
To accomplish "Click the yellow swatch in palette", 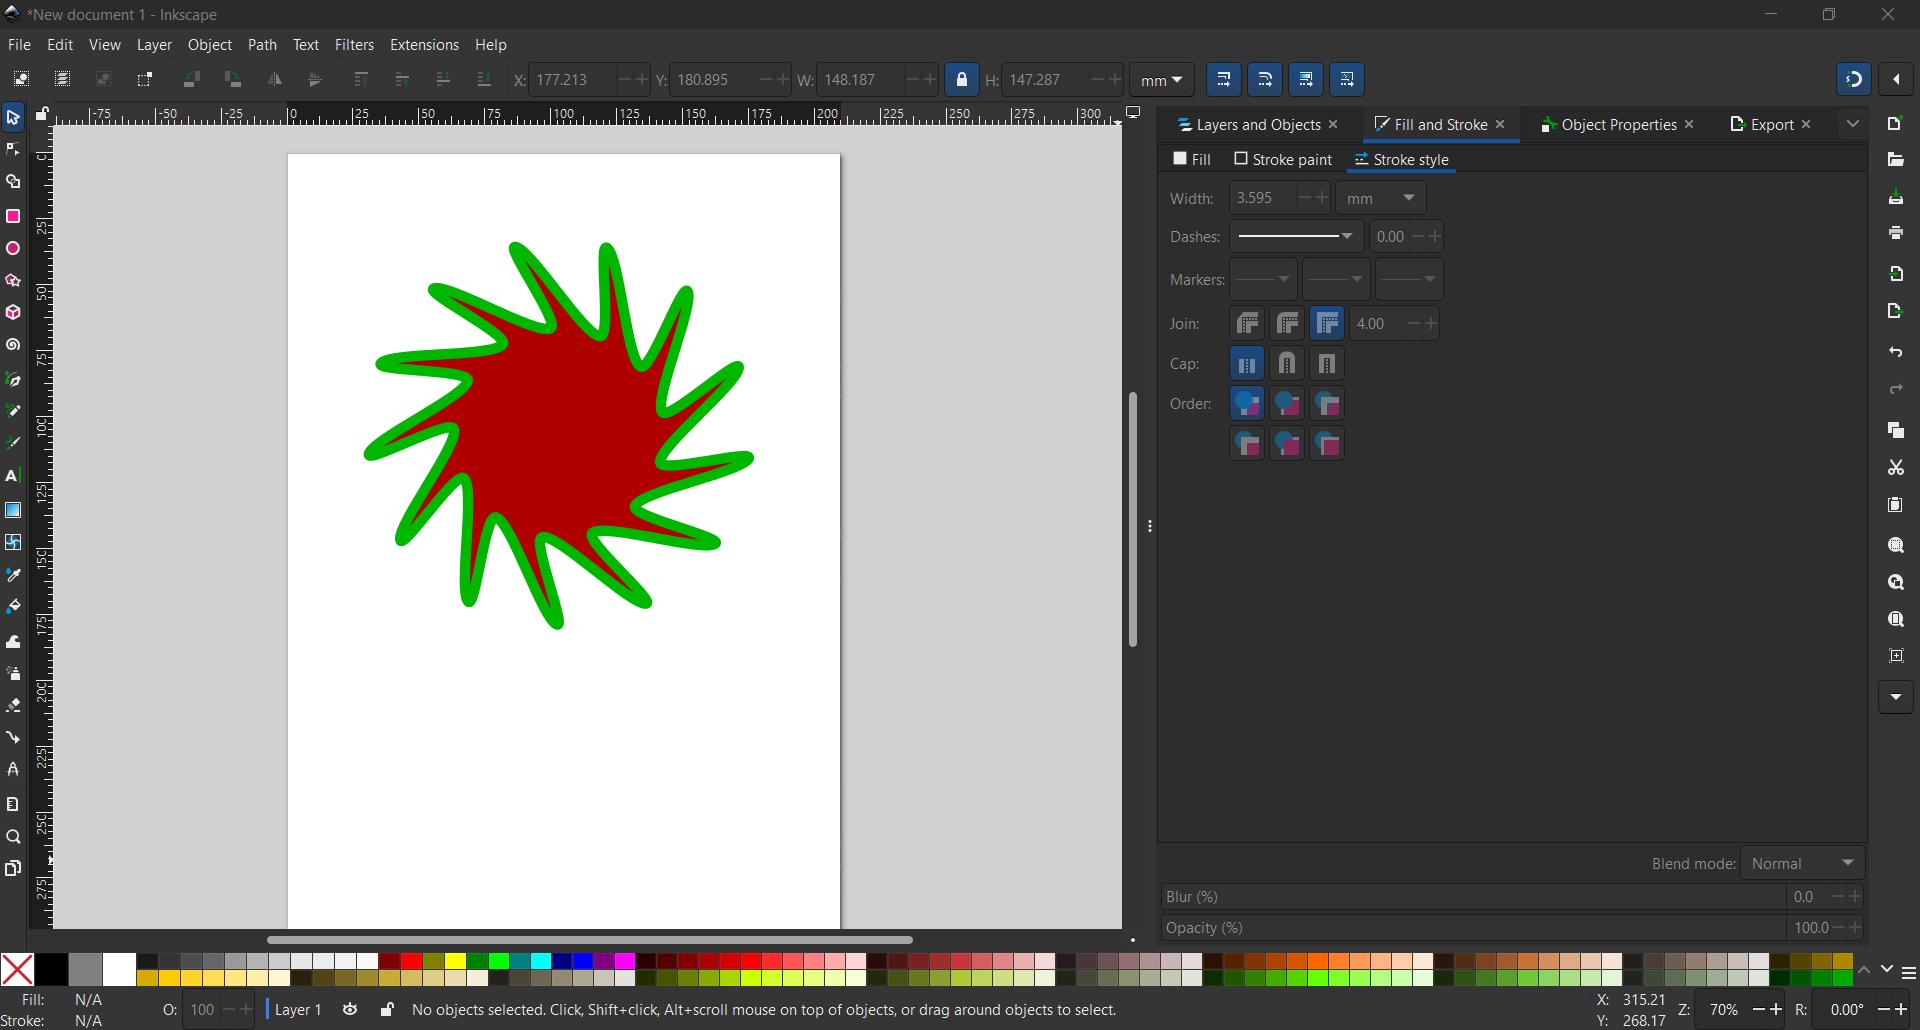I will (x=455, y=962).
